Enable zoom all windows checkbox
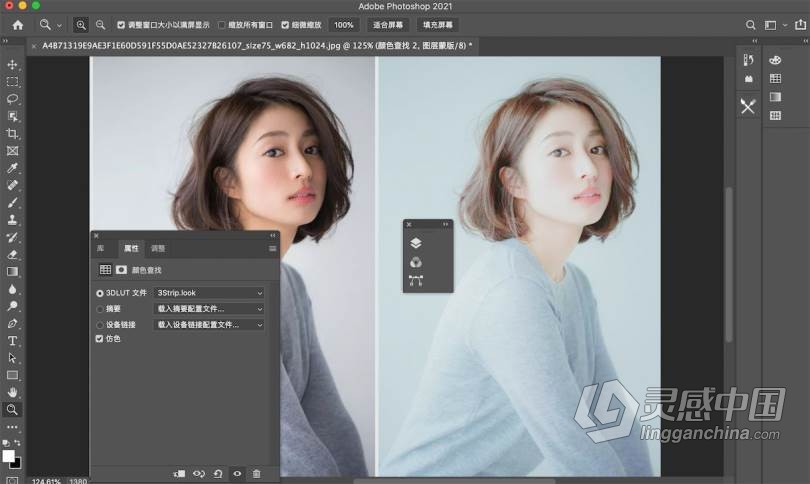The image size is (810, 484). (221, 25)
